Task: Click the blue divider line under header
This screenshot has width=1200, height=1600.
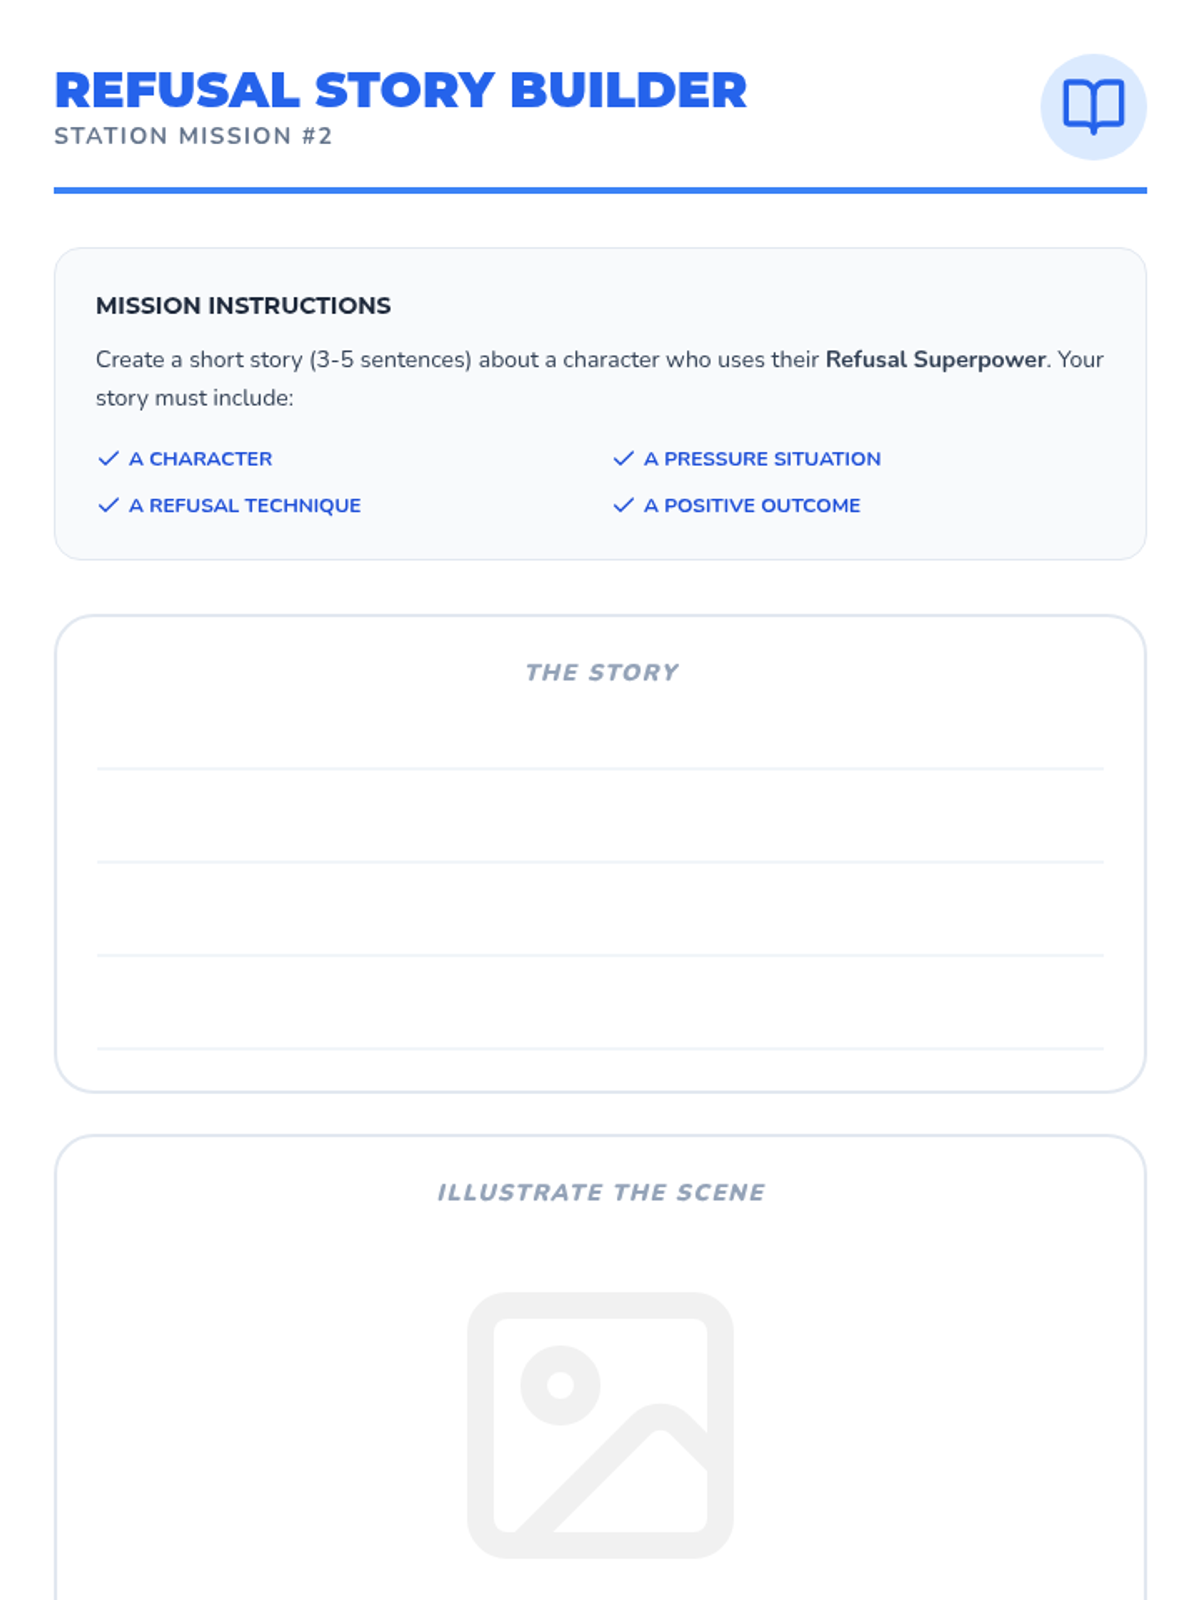Action: (600, 190)
